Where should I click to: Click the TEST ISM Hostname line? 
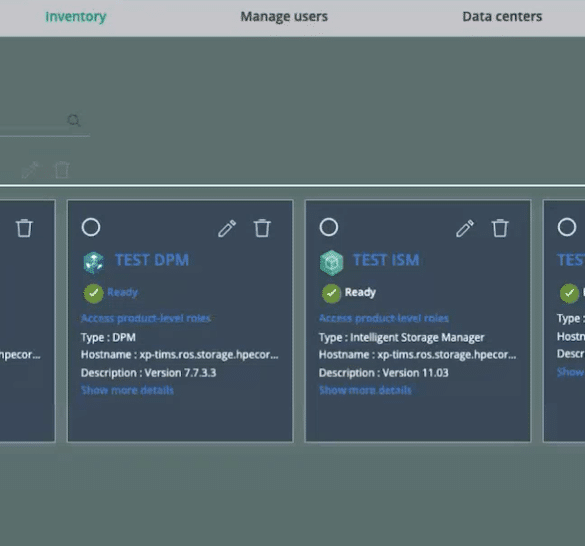tap(418, 355)
